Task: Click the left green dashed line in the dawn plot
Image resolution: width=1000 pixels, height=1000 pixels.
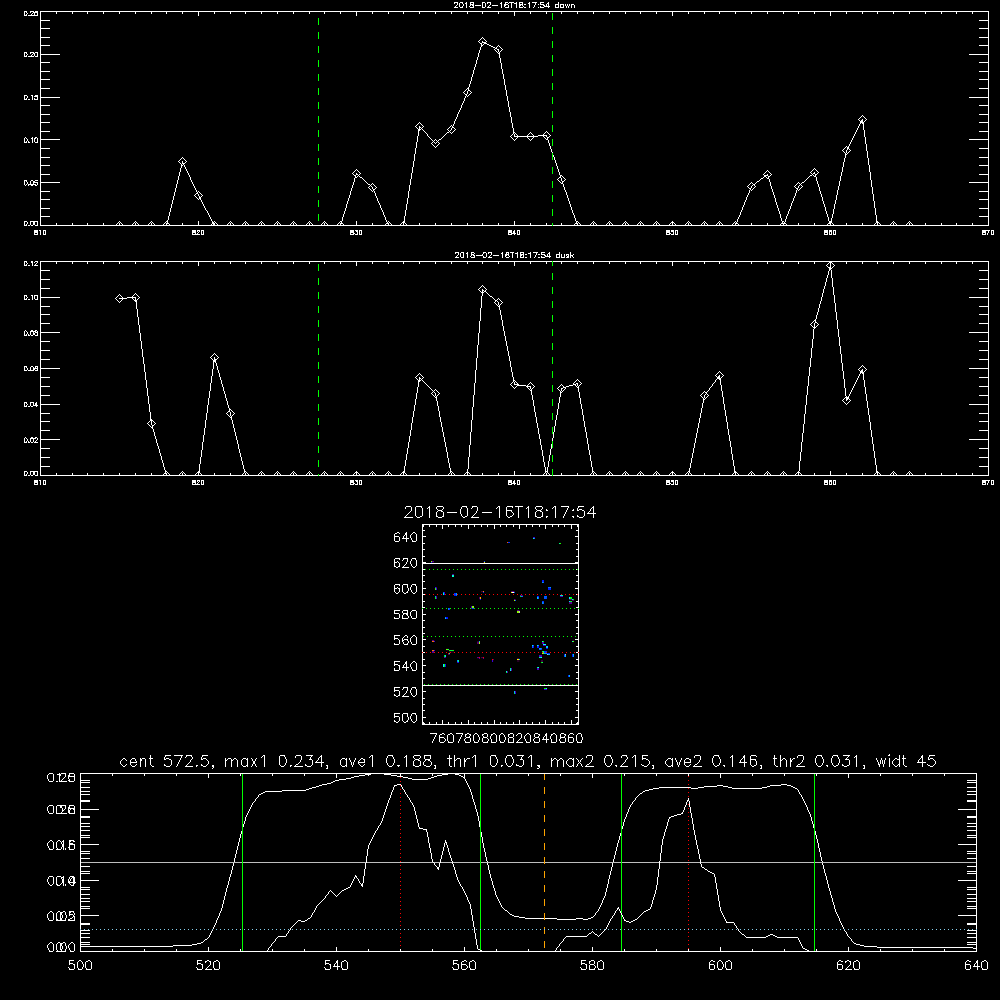Action: [x=318, y=118]
